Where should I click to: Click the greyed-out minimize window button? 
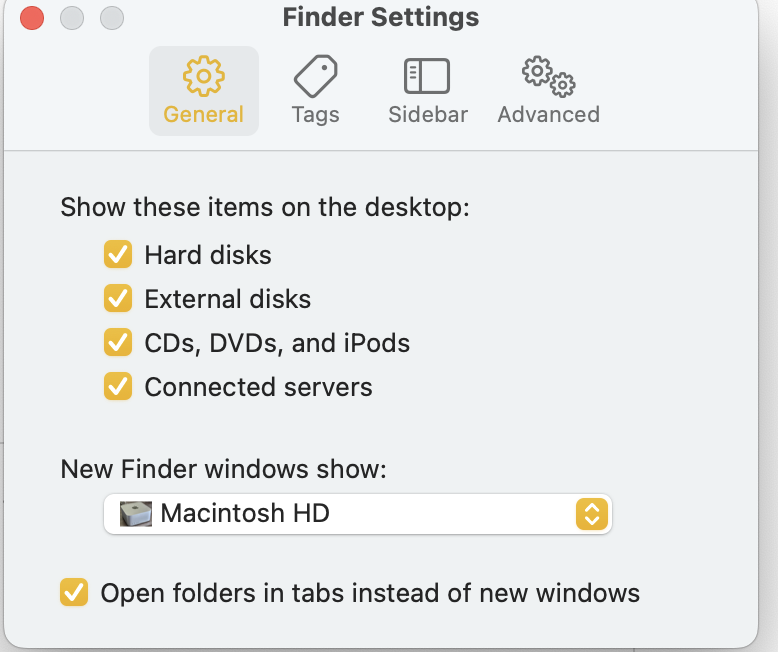point(72,18)
